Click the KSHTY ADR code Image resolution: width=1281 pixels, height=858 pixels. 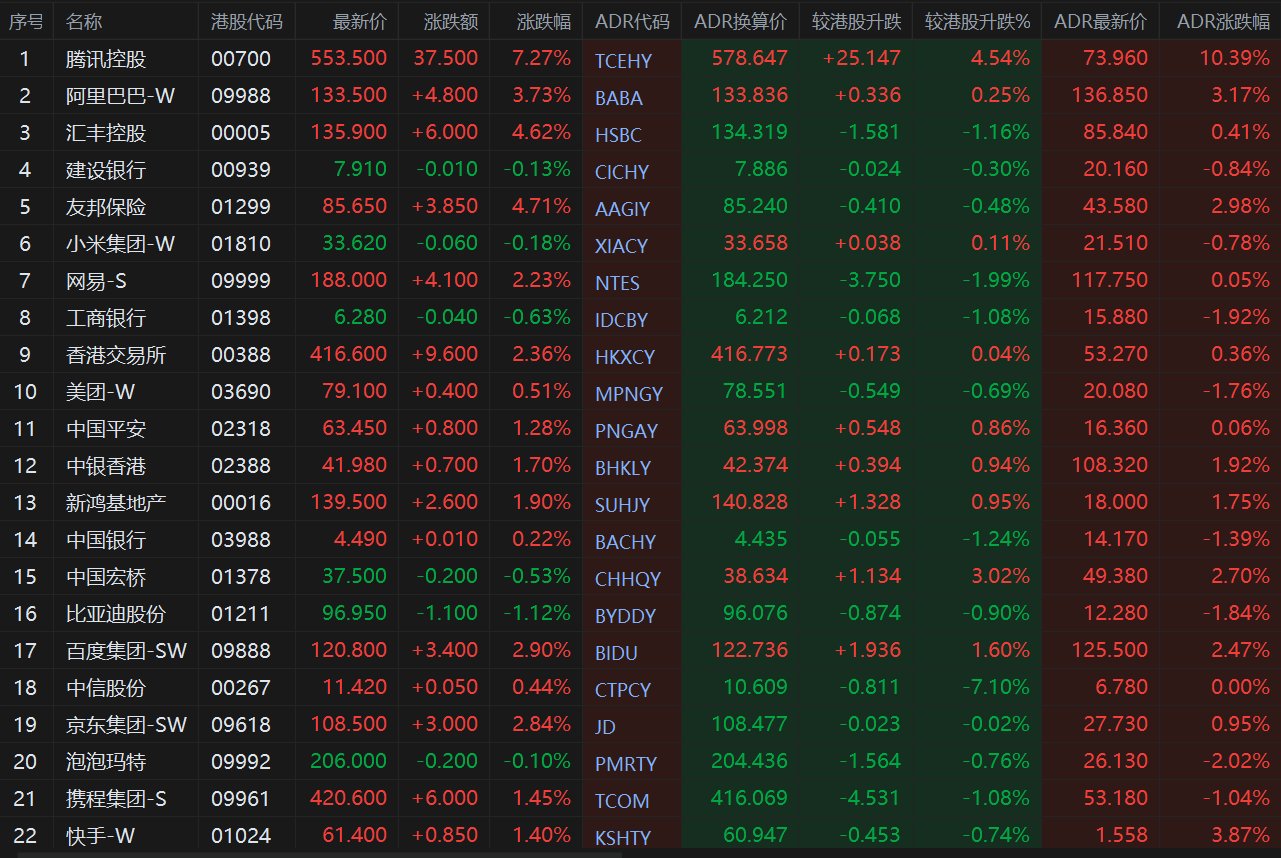pos(623,838)
